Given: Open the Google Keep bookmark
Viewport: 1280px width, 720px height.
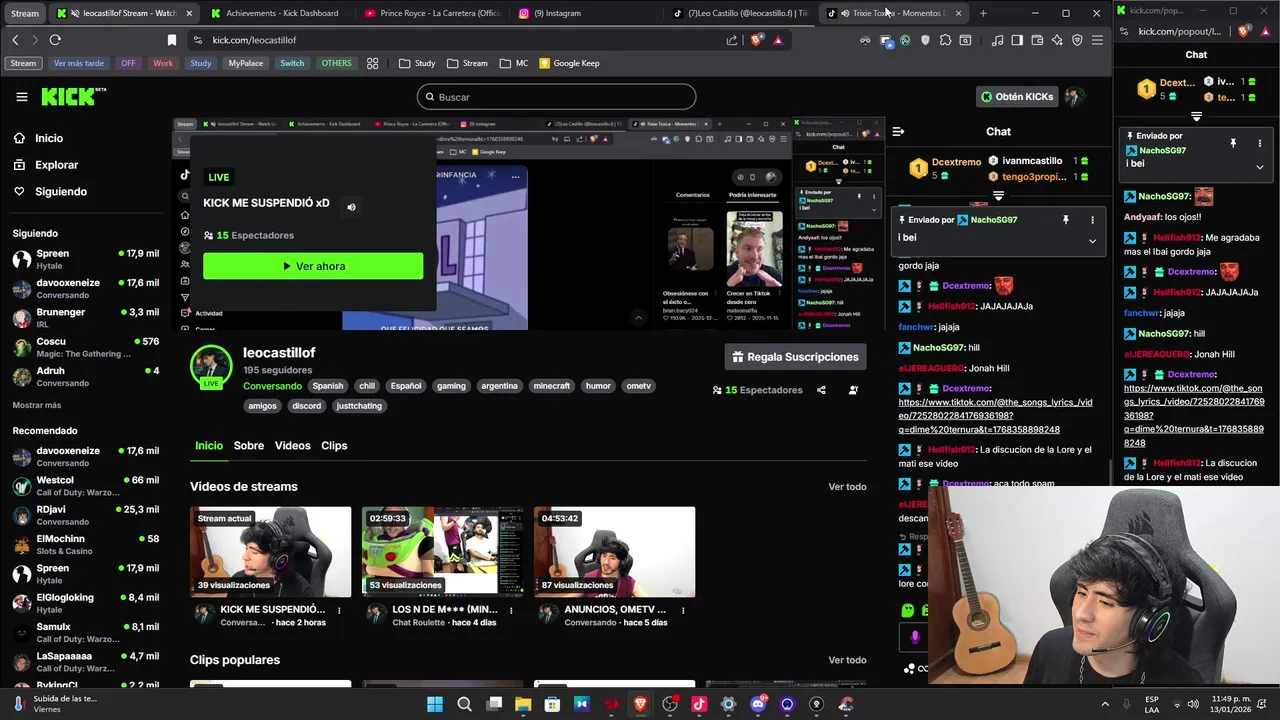Looking at the screenshot, I should 570,63.
